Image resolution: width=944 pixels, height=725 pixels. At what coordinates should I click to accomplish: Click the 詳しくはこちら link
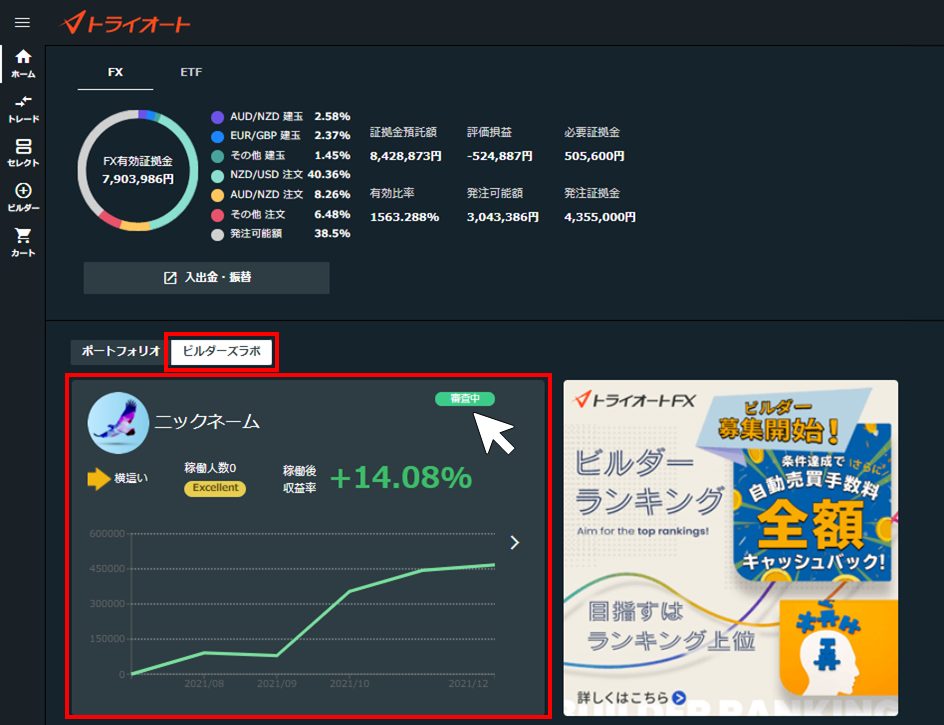point(631,697)
